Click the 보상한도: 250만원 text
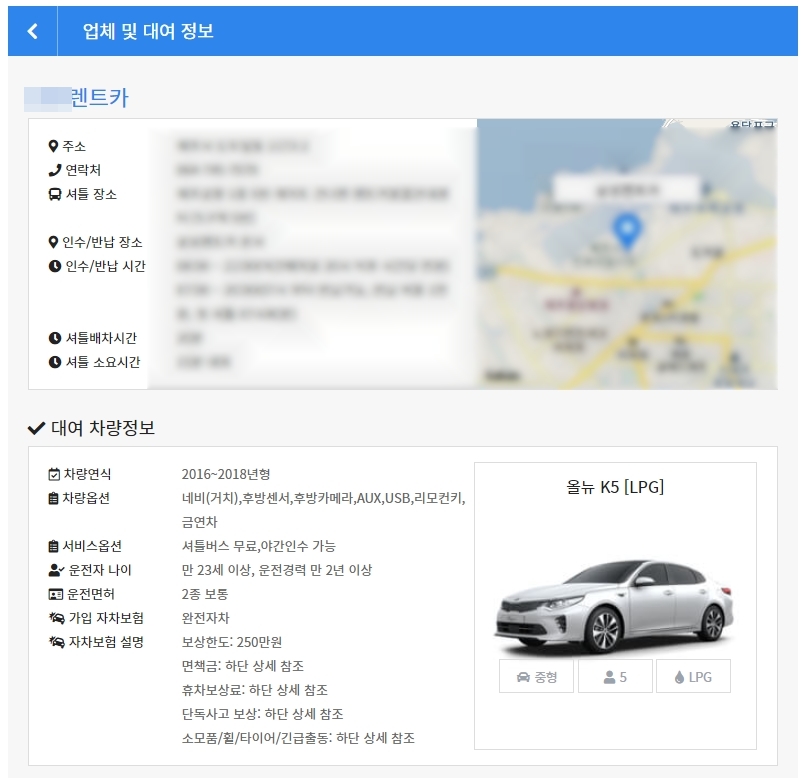This screenshot has height=778, width=806. tap(231, 642)
